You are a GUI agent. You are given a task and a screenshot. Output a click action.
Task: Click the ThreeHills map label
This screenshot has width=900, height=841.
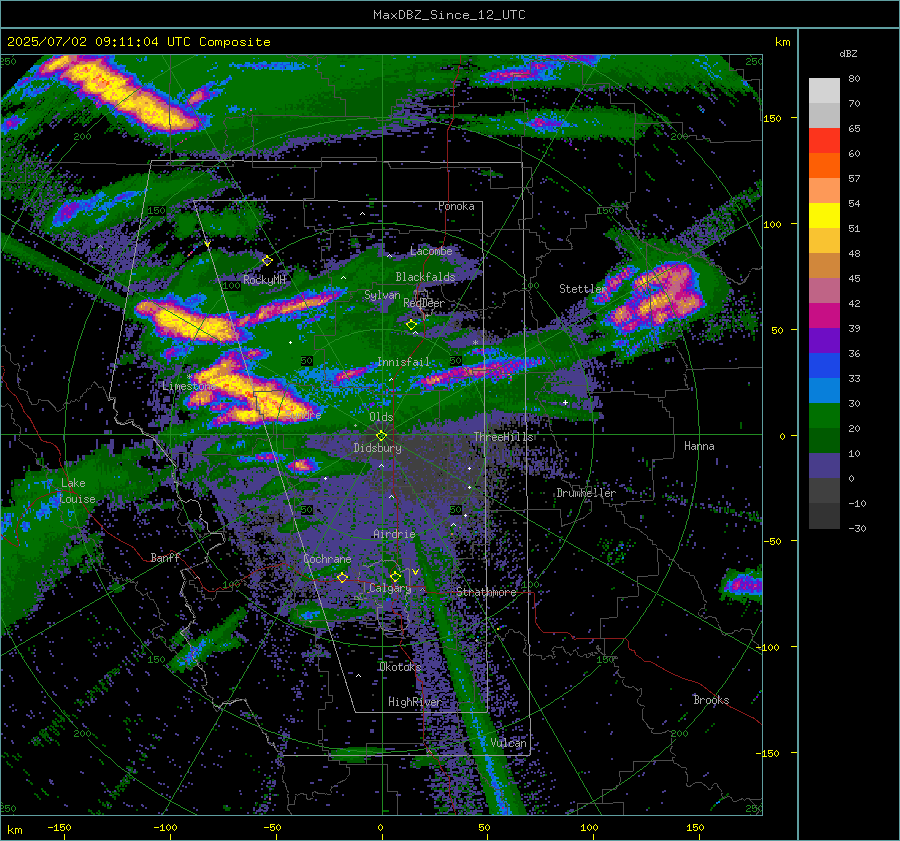click(503, 437)
